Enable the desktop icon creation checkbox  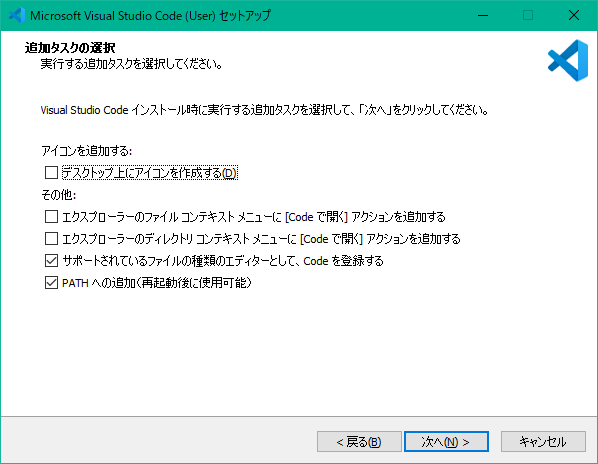click(51, 173)
